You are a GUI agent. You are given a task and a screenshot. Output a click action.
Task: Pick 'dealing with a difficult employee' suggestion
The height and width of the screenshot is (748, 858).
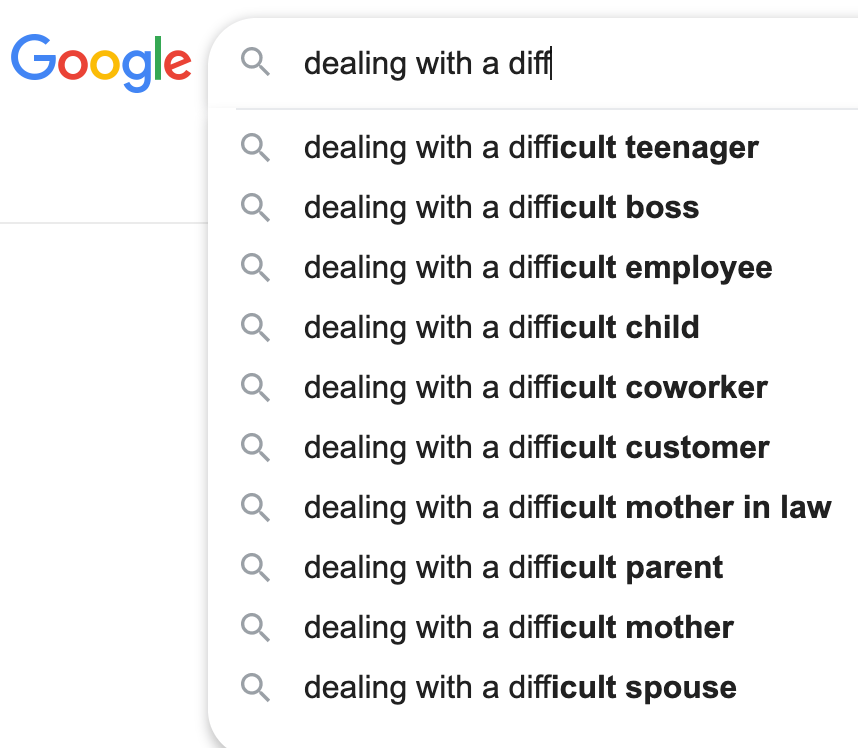(538, 268)
